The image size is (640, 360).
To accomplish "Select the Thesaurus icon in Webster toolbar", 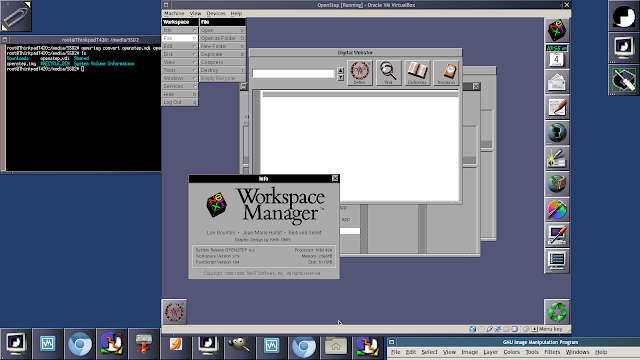I will click(446, 73).
